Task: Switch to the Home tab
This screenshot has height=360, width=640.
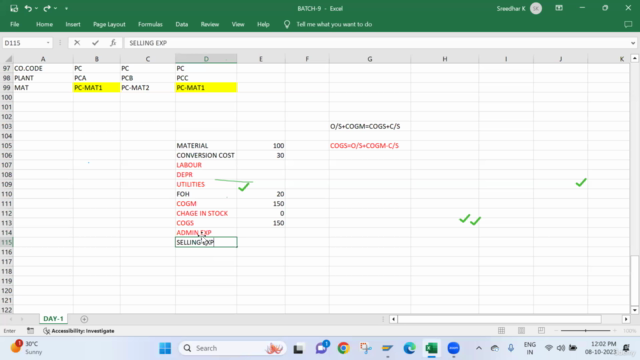Action: pyautogui.click(x=44, y=24)
